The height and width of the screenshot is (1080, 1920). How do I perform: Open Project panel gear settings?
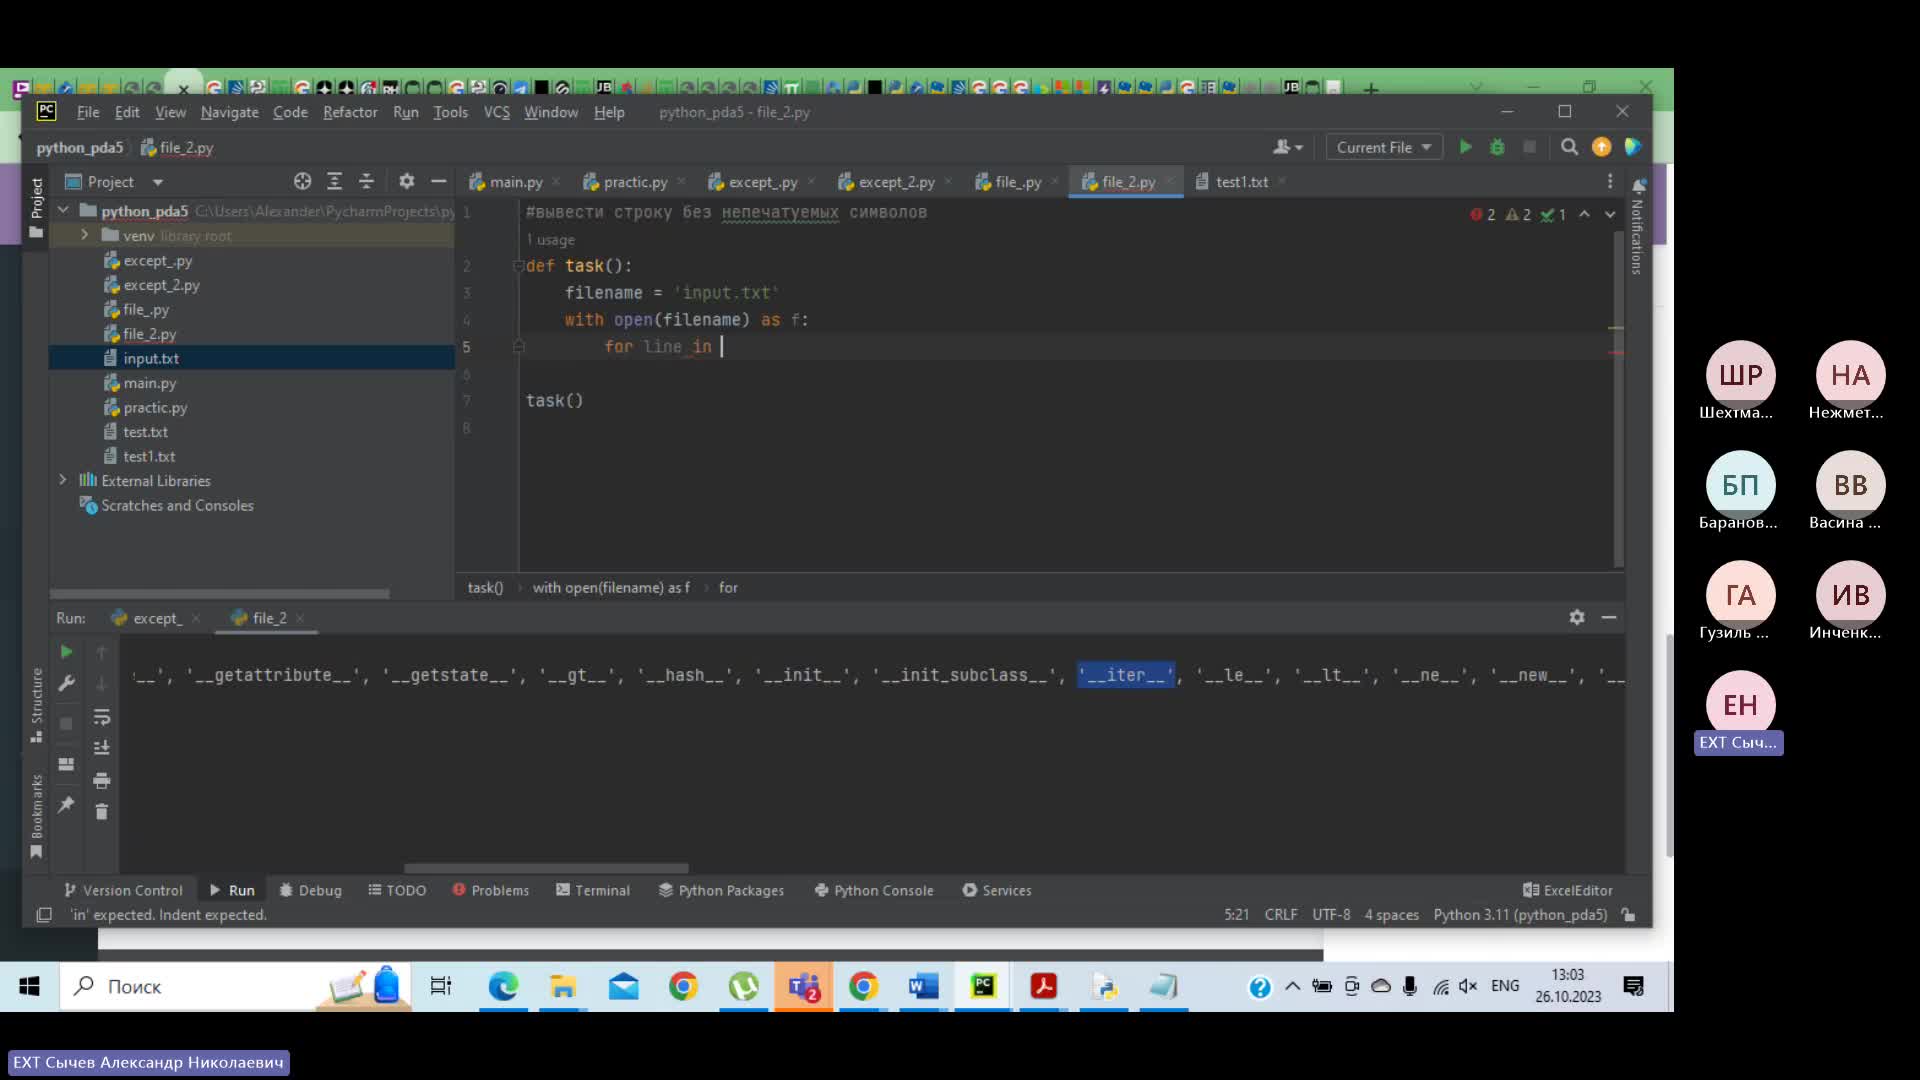(x=406, y=181)
